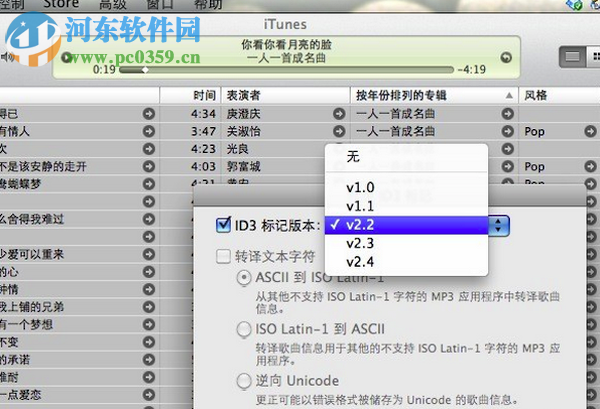600x409 pixels.
Task: Click the 风格 column header
Action: 559,95
